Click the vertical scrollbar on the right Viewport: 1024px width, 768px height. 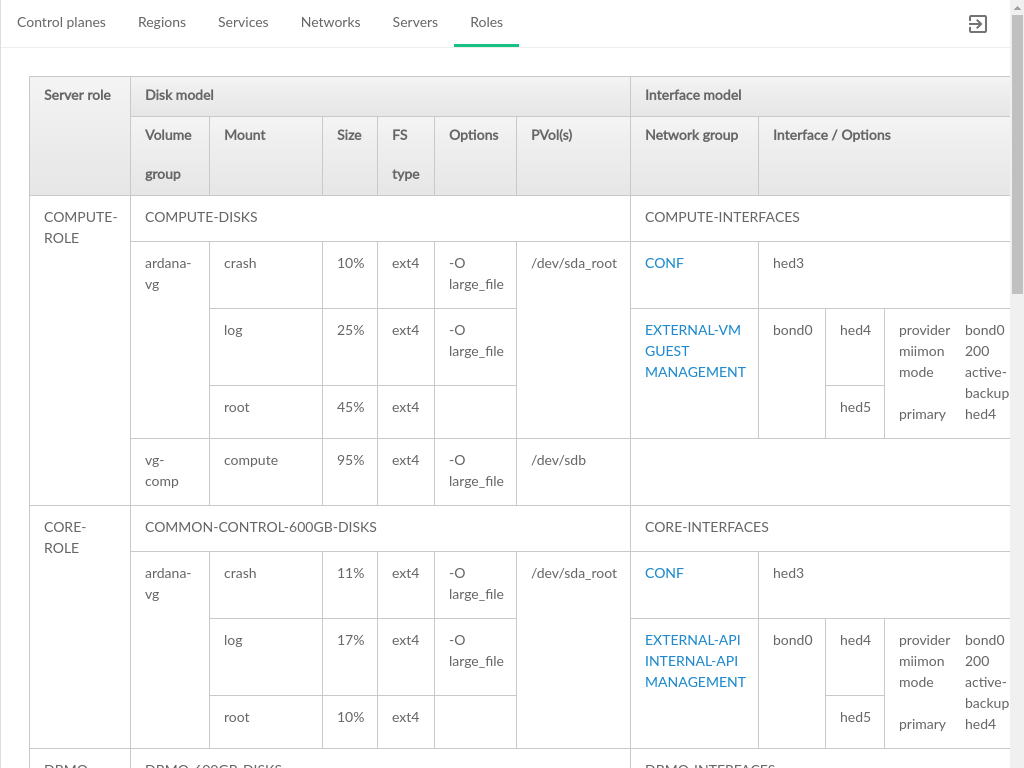[1017, 150]
